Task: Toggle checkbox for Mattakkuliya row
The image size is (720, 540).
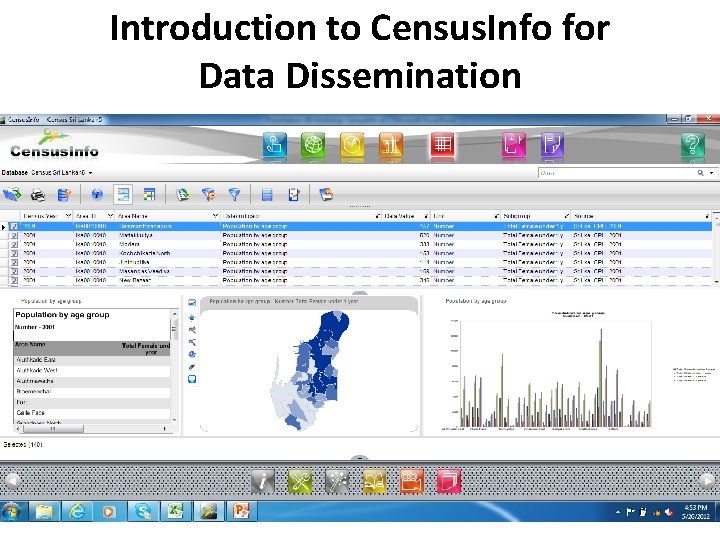Action: click(x=14, y=235)
